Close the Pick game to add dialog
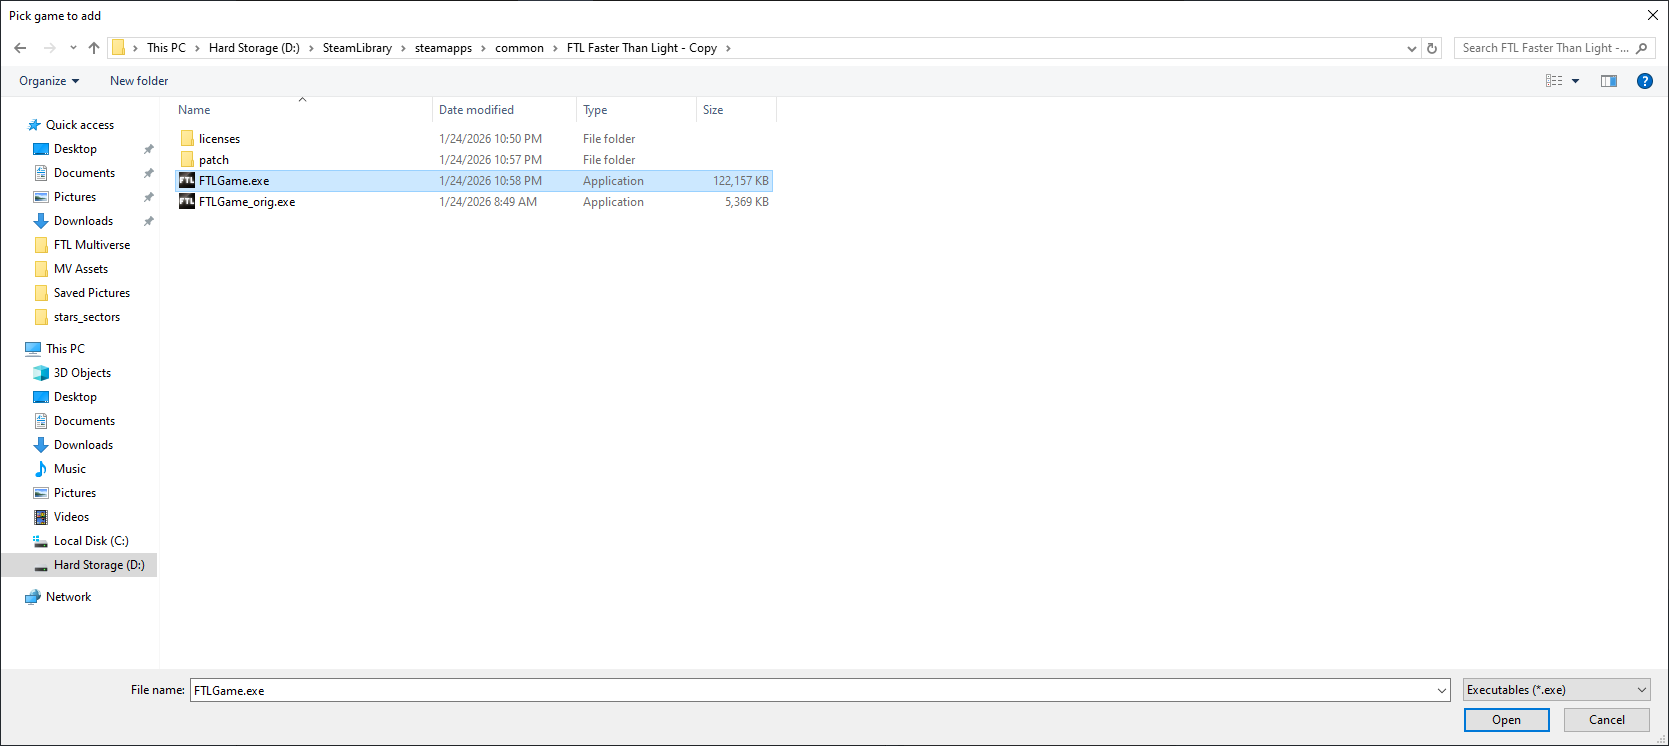This screenshot has width=1669, height=746. [x=1653, y=15]
